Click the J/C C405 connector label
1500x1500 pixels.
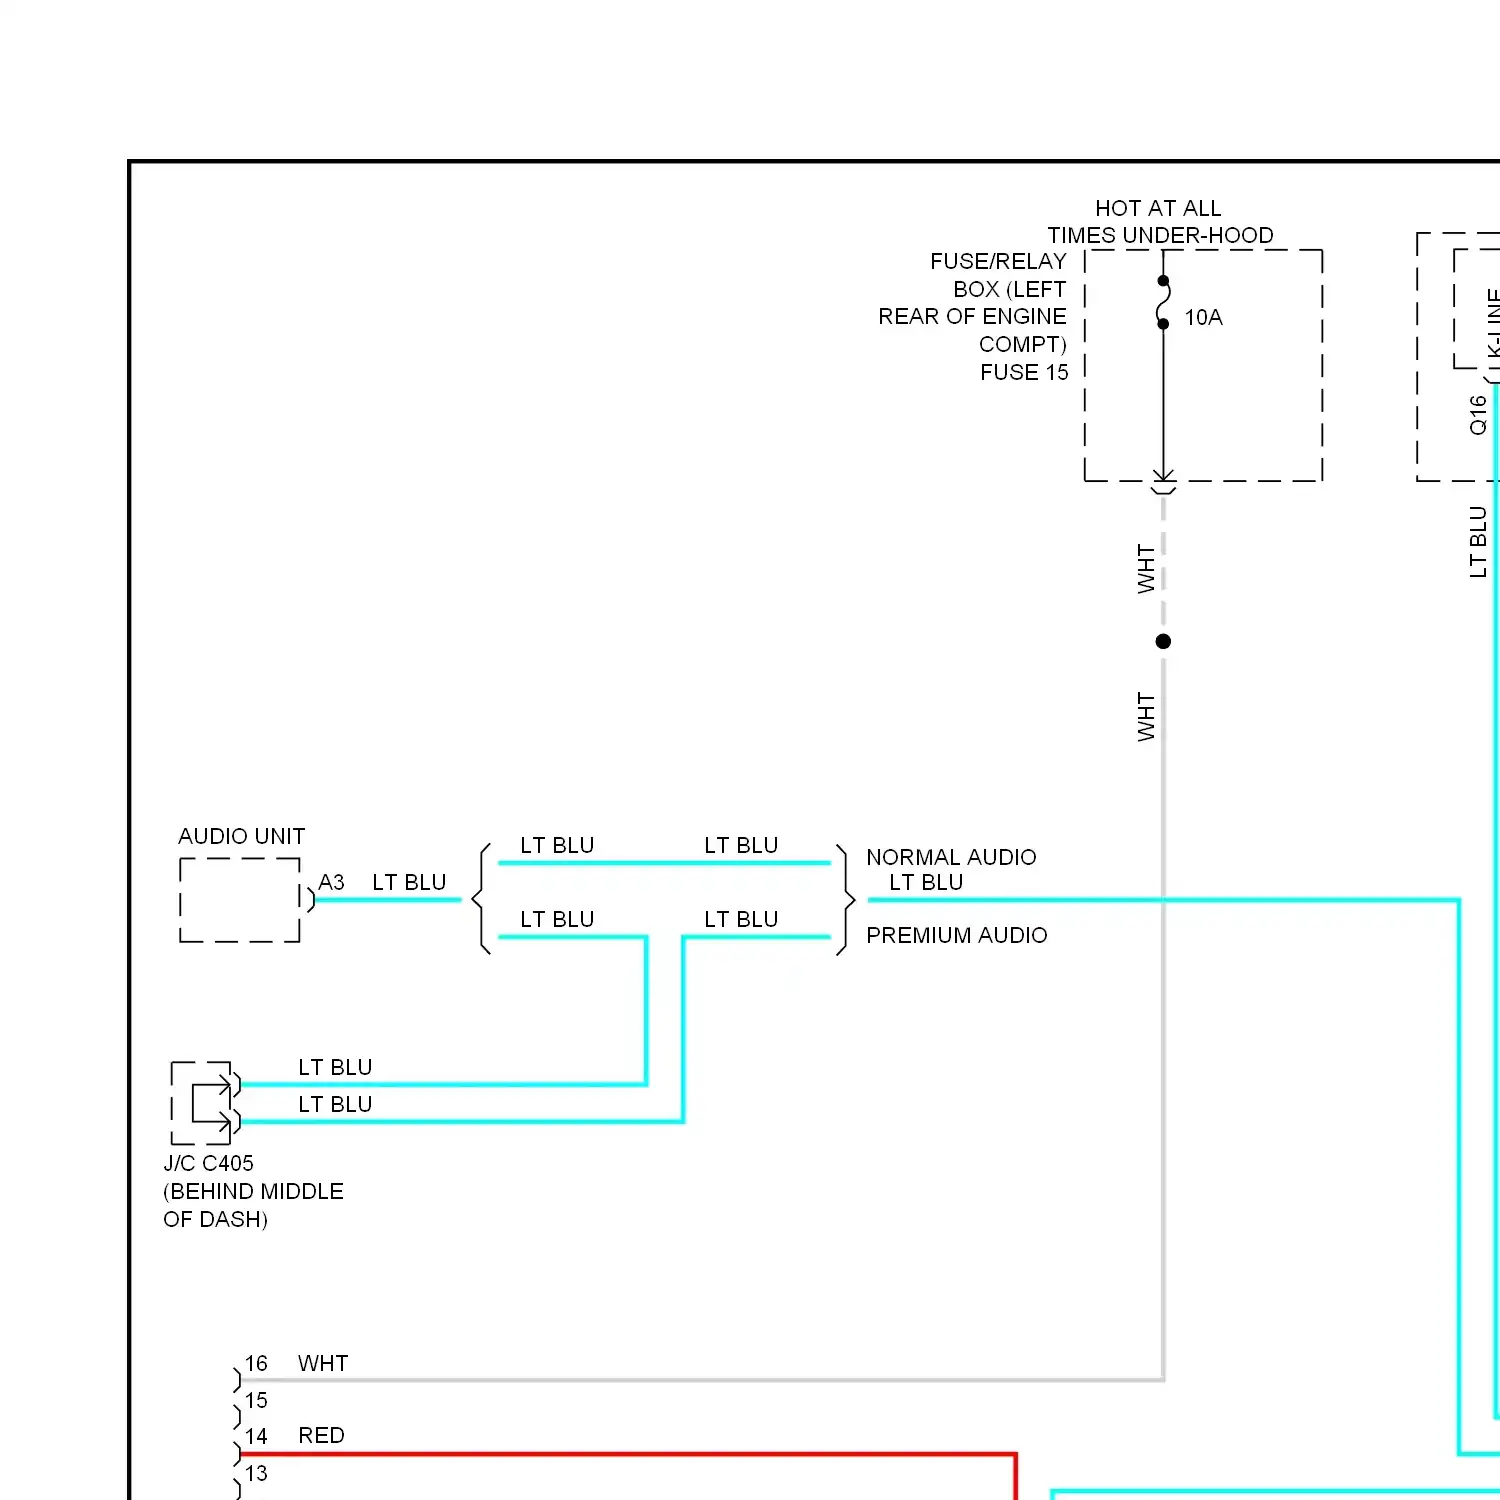point(208,1163)
